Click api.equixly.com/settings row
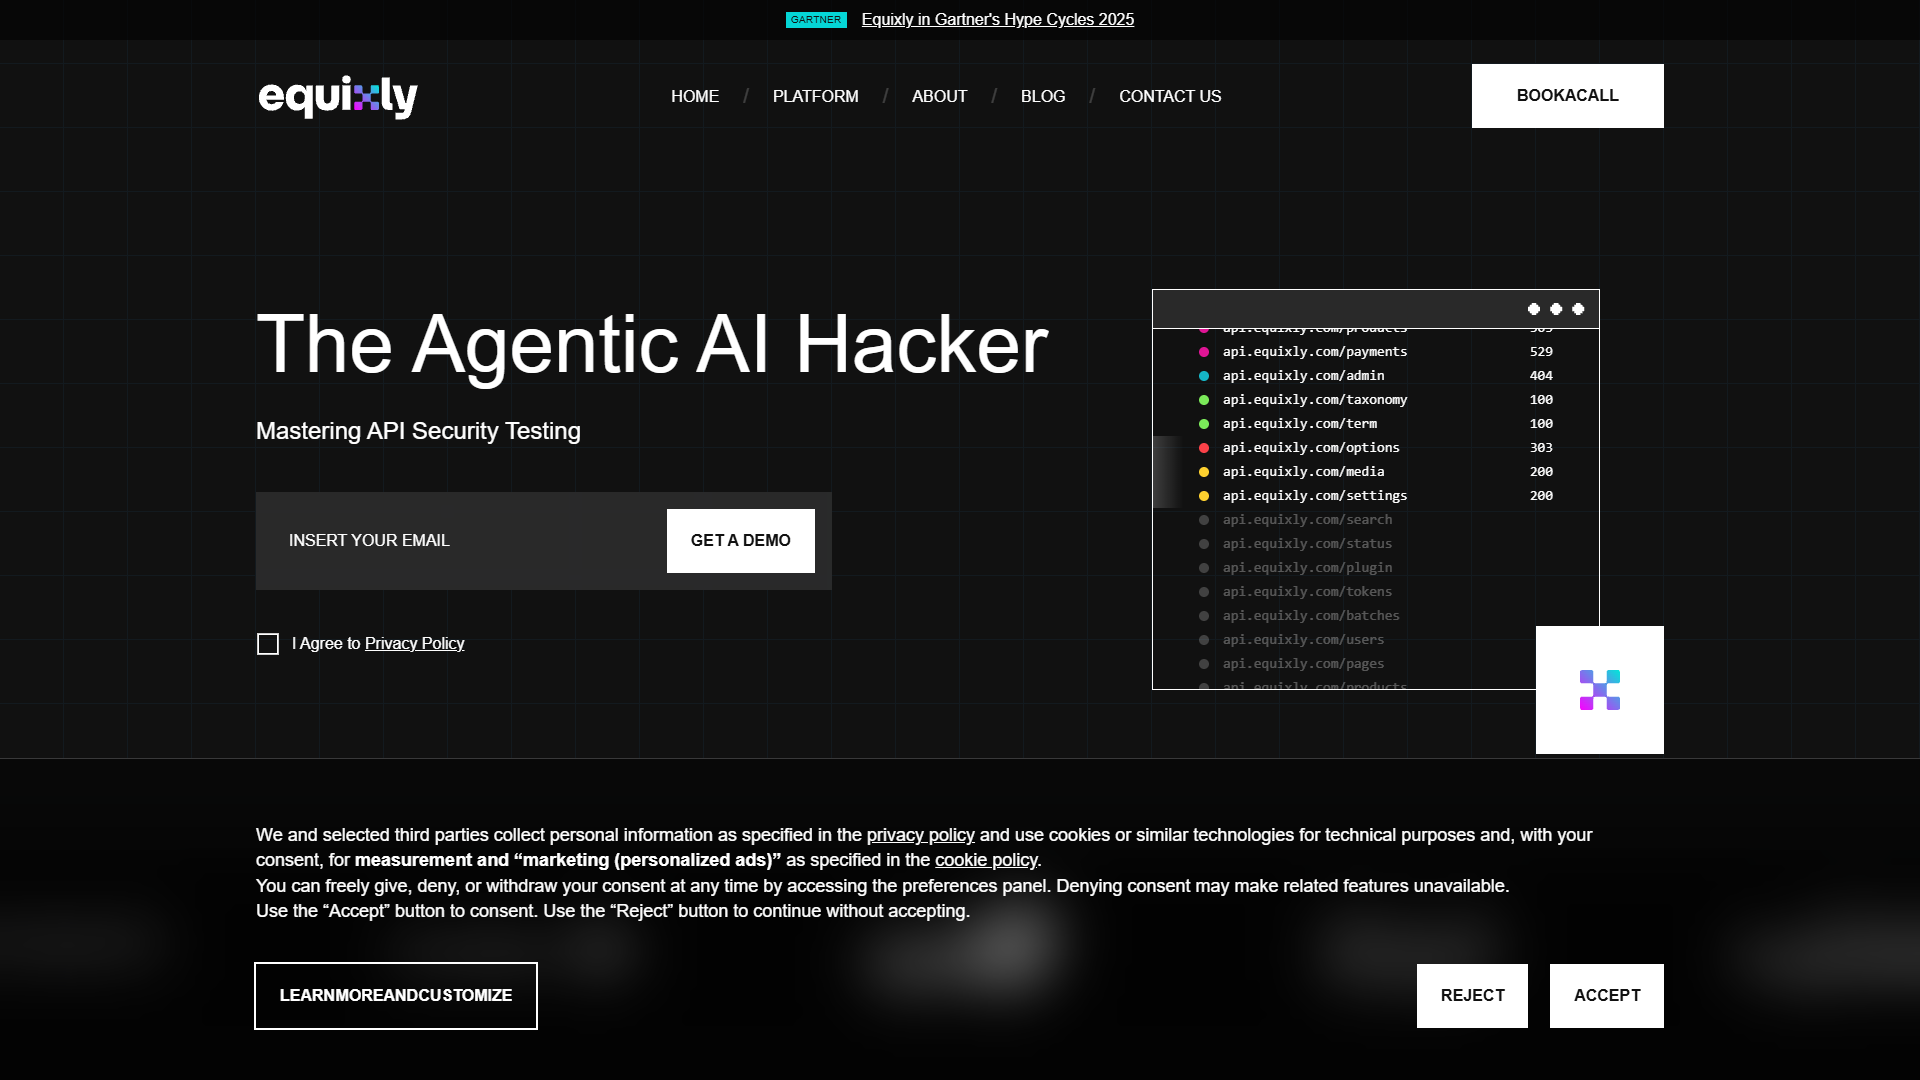This screenshot has width=1920, height=1080. point(1375,496)
